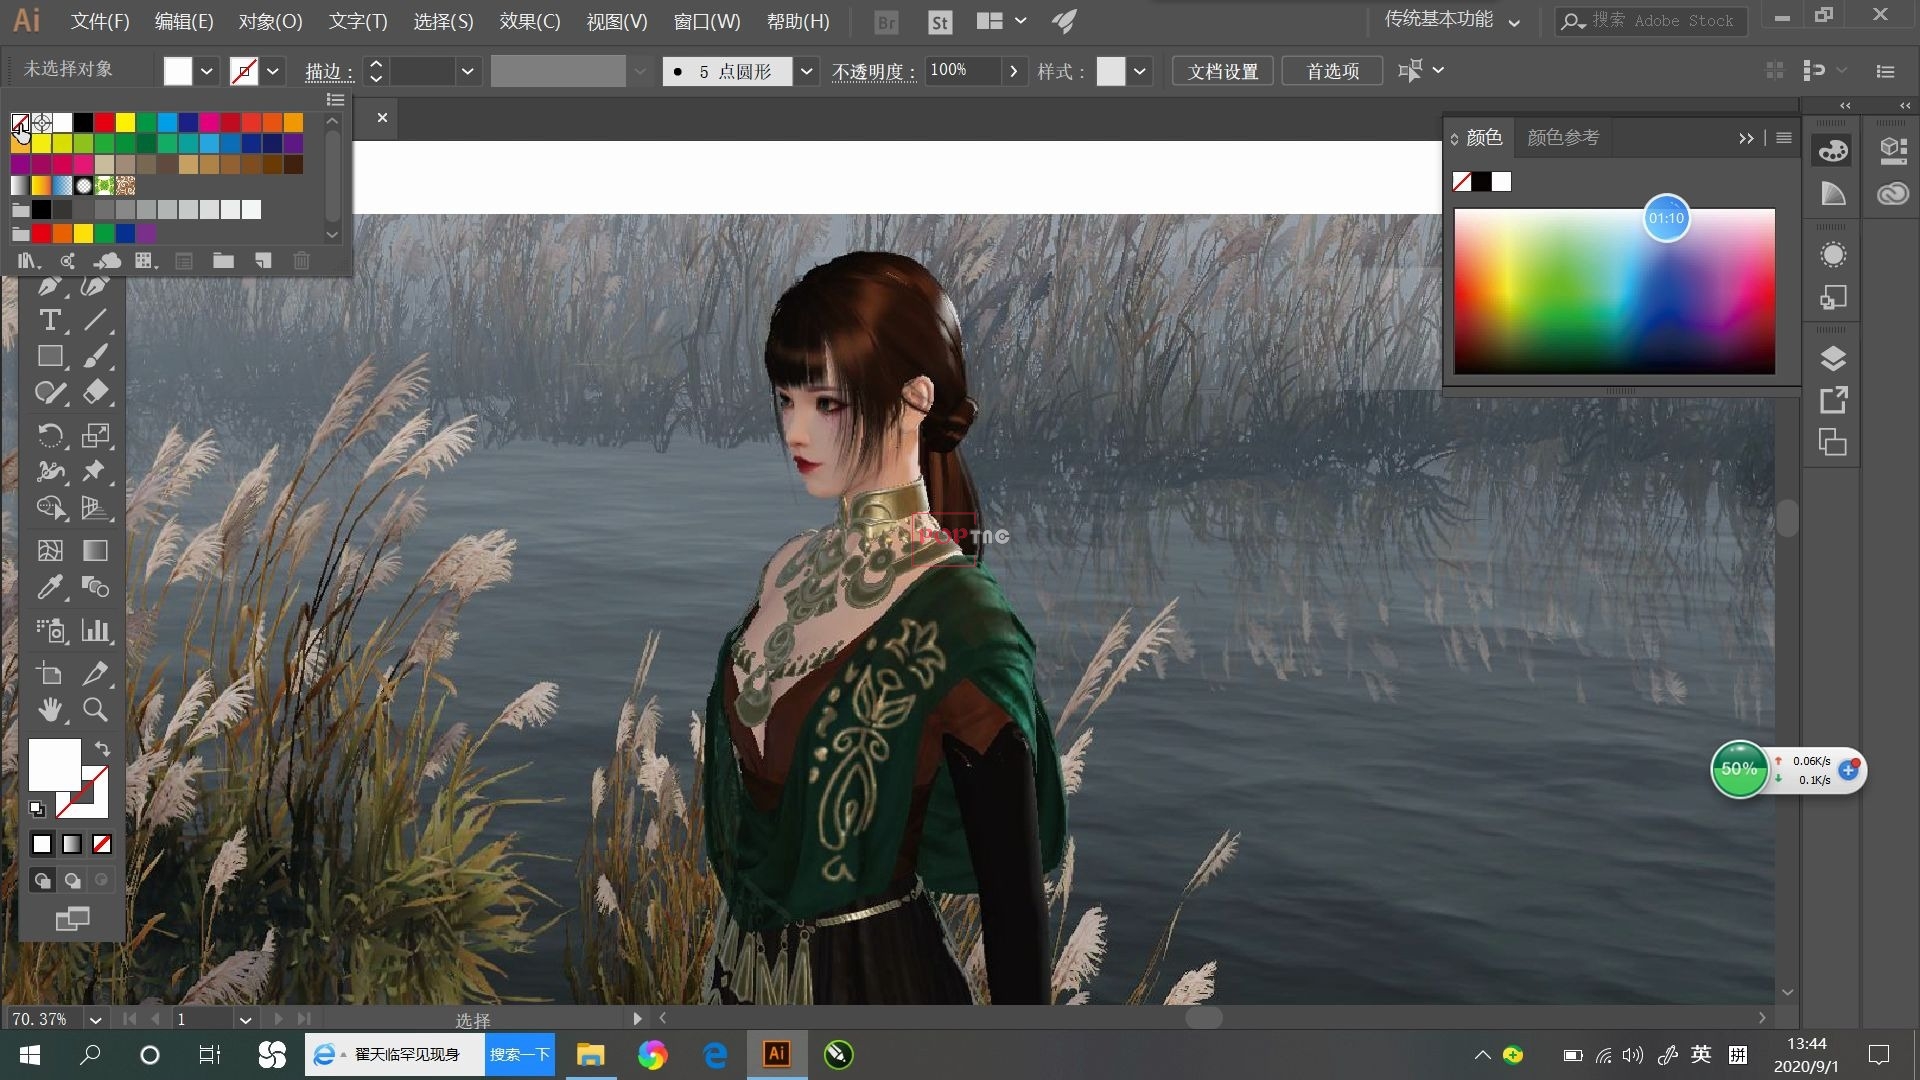Select the Rectangle tool
Image resolution: width=1920 pixels, height=1080 pixels.
(49, 357)
